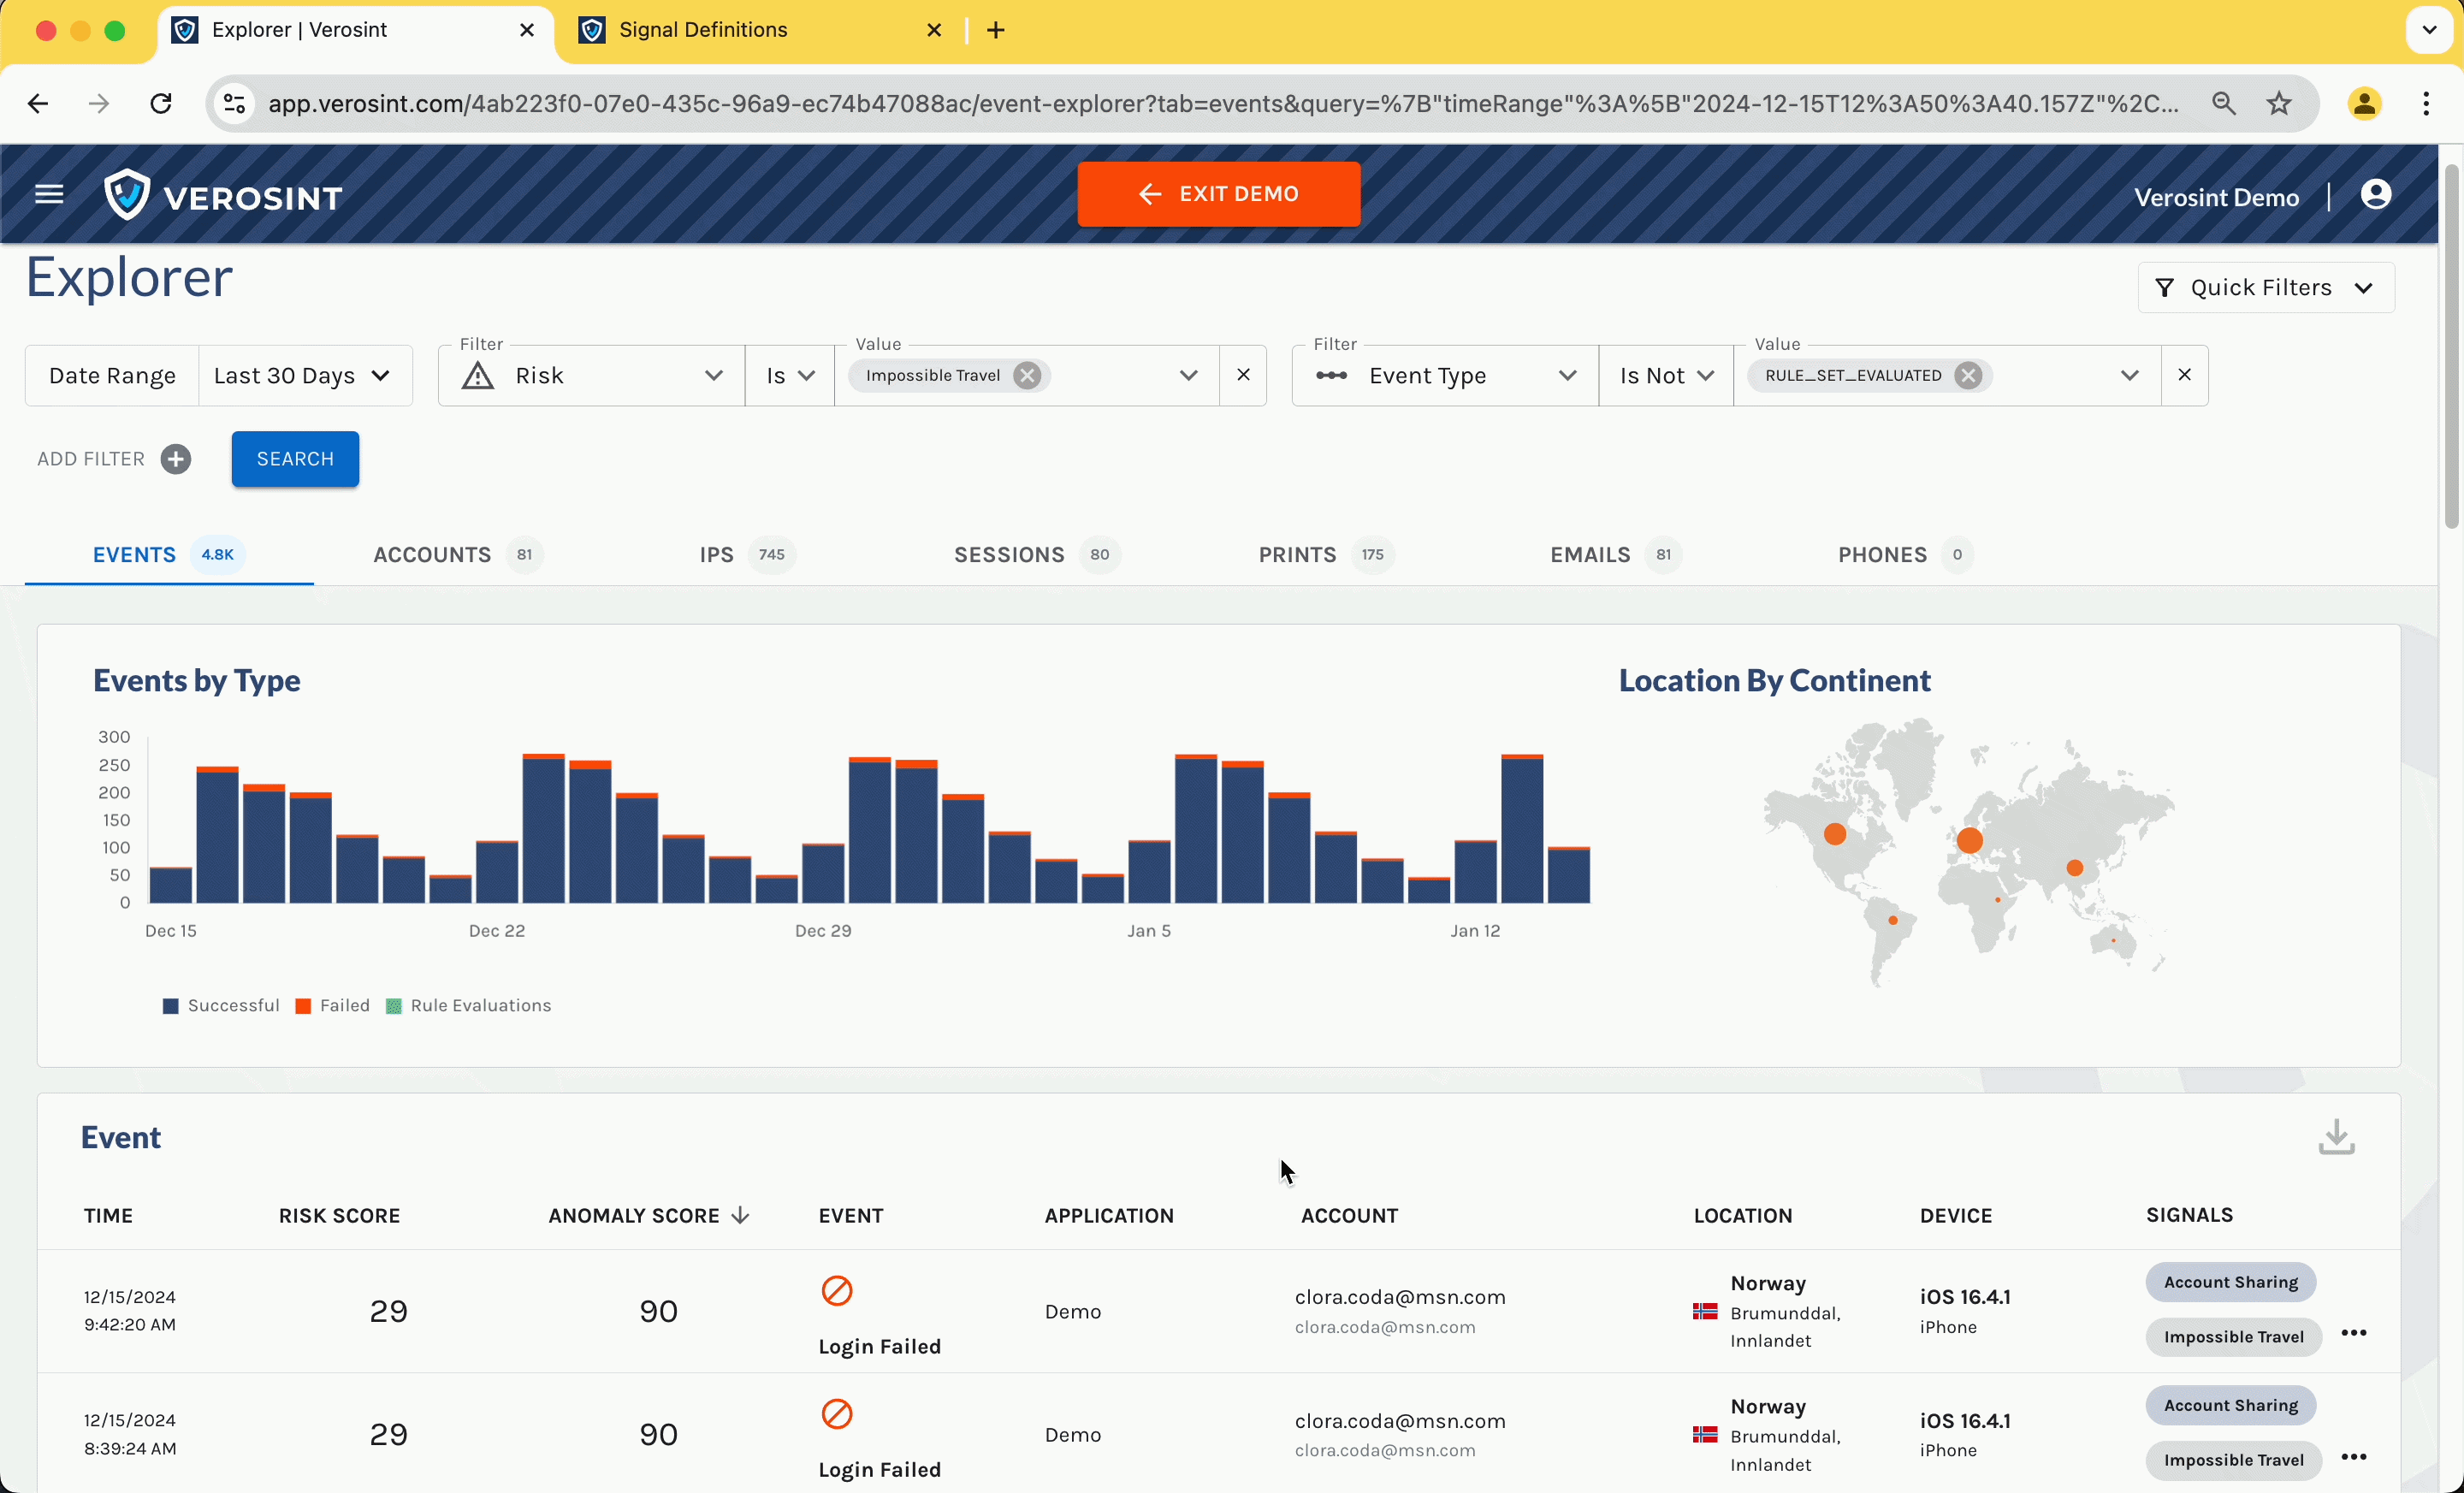Click the Verosint shield logo icon

click(130, 195)
